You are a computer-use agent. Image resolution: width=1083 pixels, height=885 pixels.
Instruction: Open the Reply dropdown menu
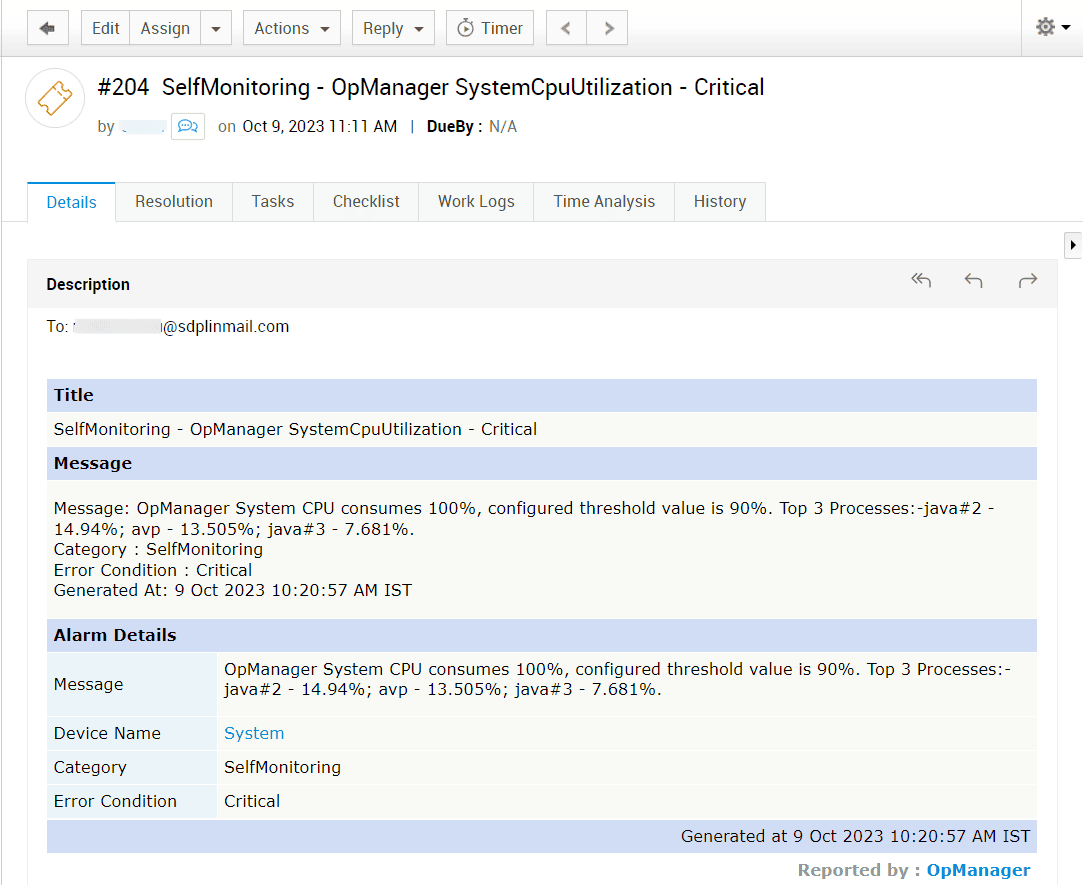[x=393, y=28]
